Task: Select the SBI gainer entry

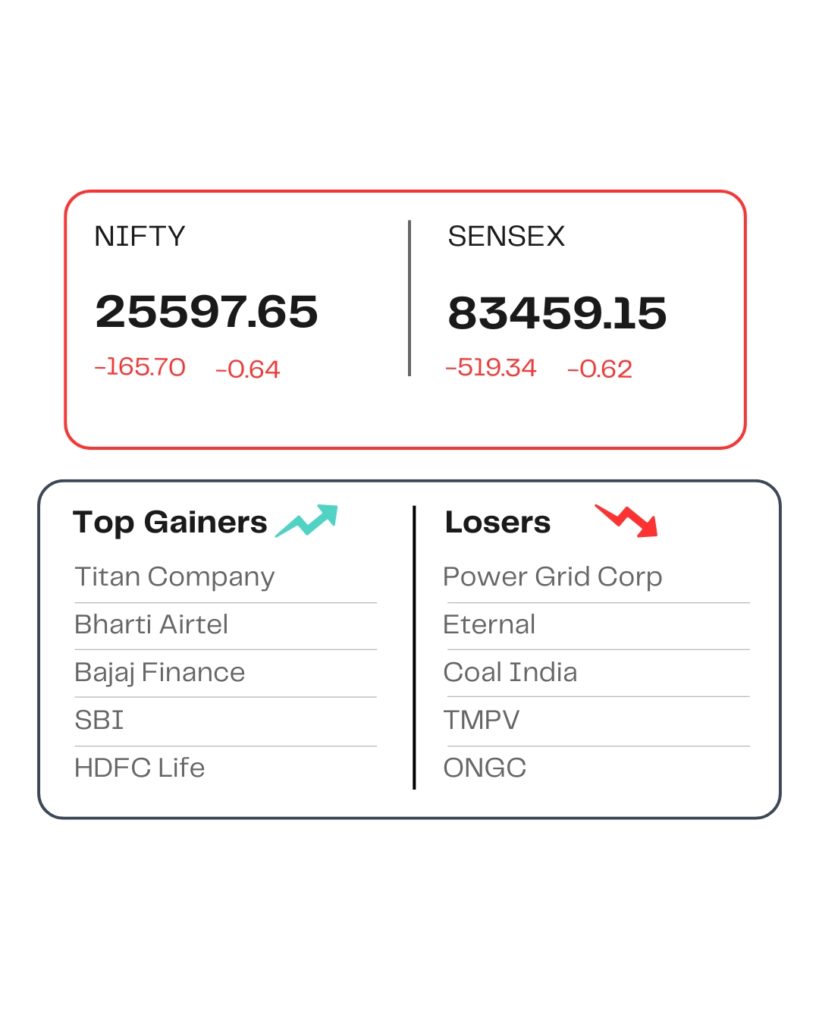Action: pyautogui.click(x=99, y=720)
